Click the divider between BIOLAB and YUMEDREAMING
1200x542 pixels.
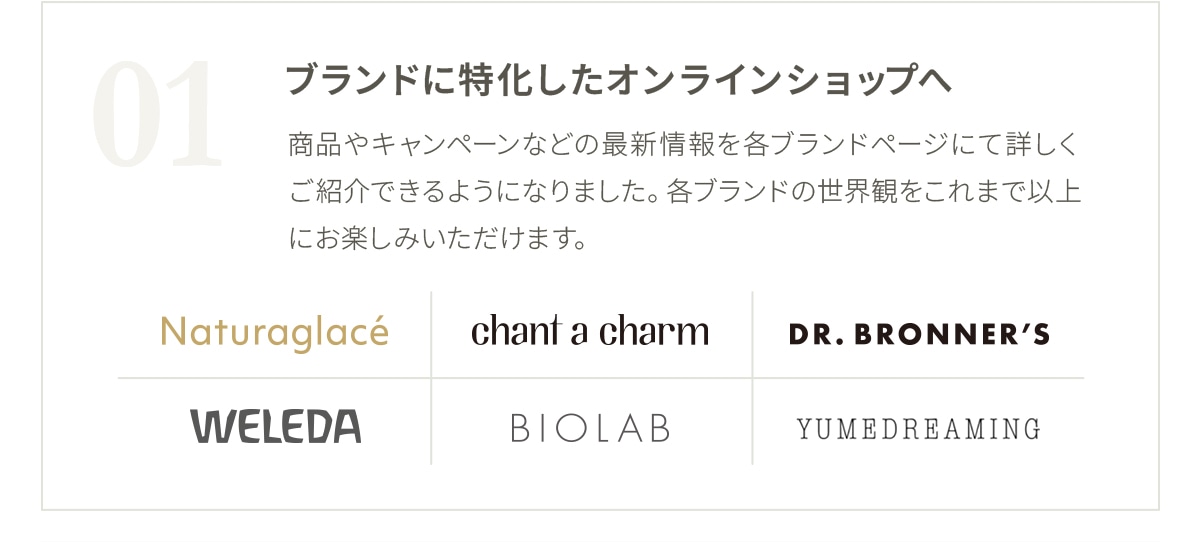[752, 421]
